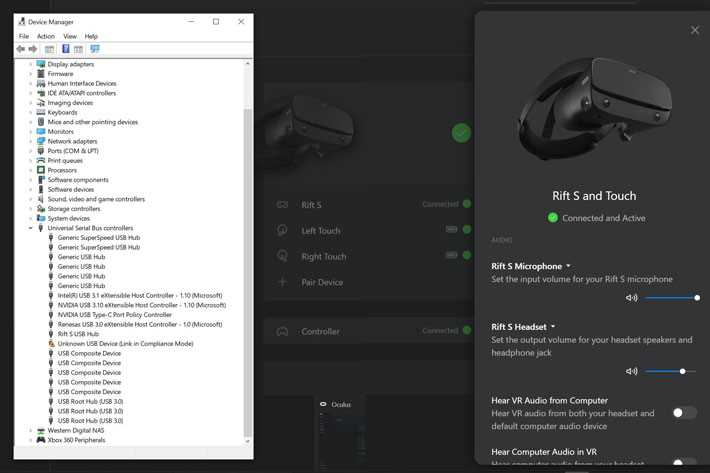Click the Left Touch controller icon
This screenshot has height=473, width=710.
coord(282,230)
